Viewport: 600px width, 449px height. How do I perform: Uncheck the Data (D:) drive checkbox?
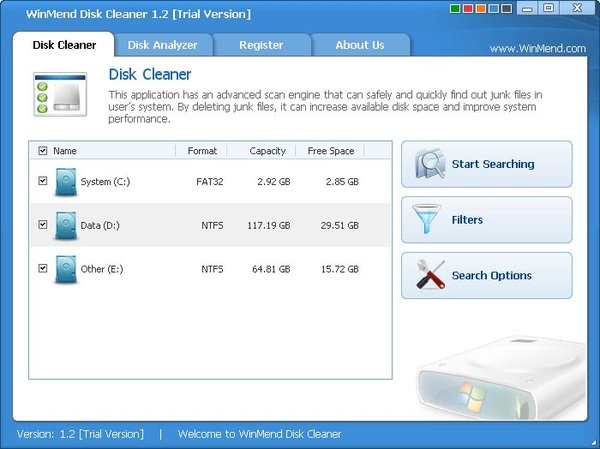click(42, 225)
